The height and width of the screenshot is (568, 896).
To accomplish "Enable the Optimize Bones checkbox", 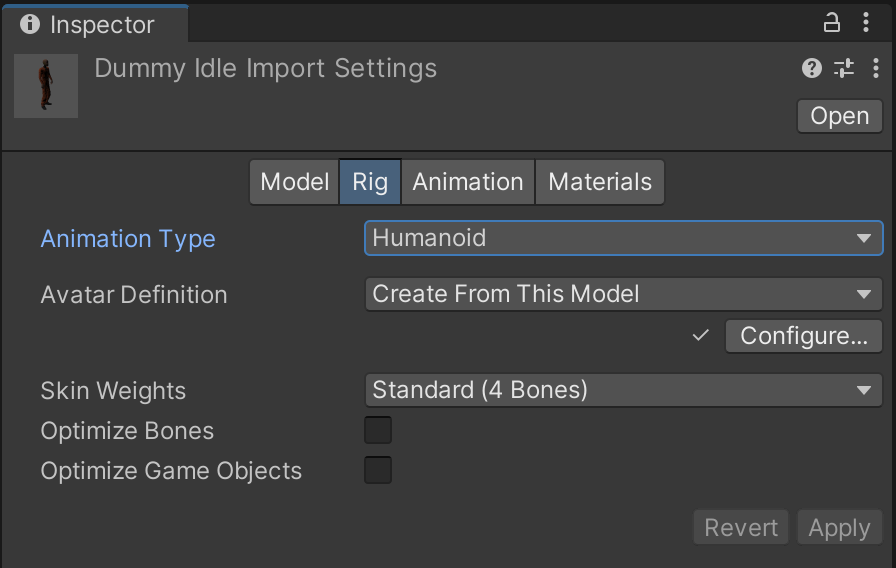I will (378, 431).
